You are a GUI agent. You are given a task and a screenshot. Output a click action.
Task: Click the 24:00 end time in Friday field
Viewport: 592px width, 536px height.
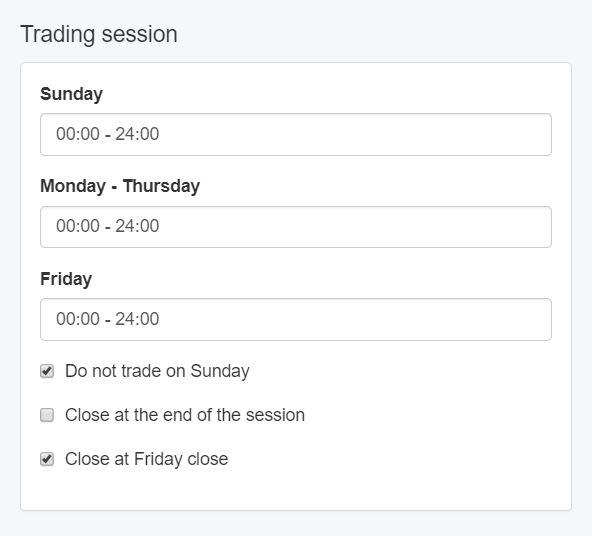137,319
